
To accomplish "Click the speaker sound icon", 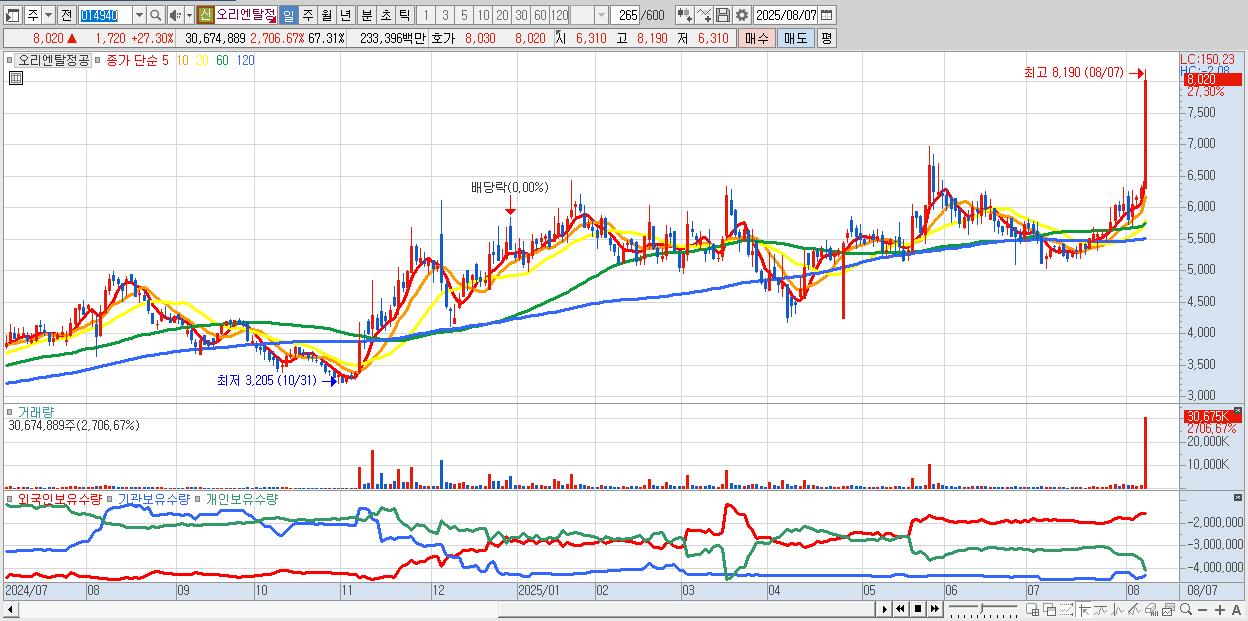I will [x=174, y=16].
